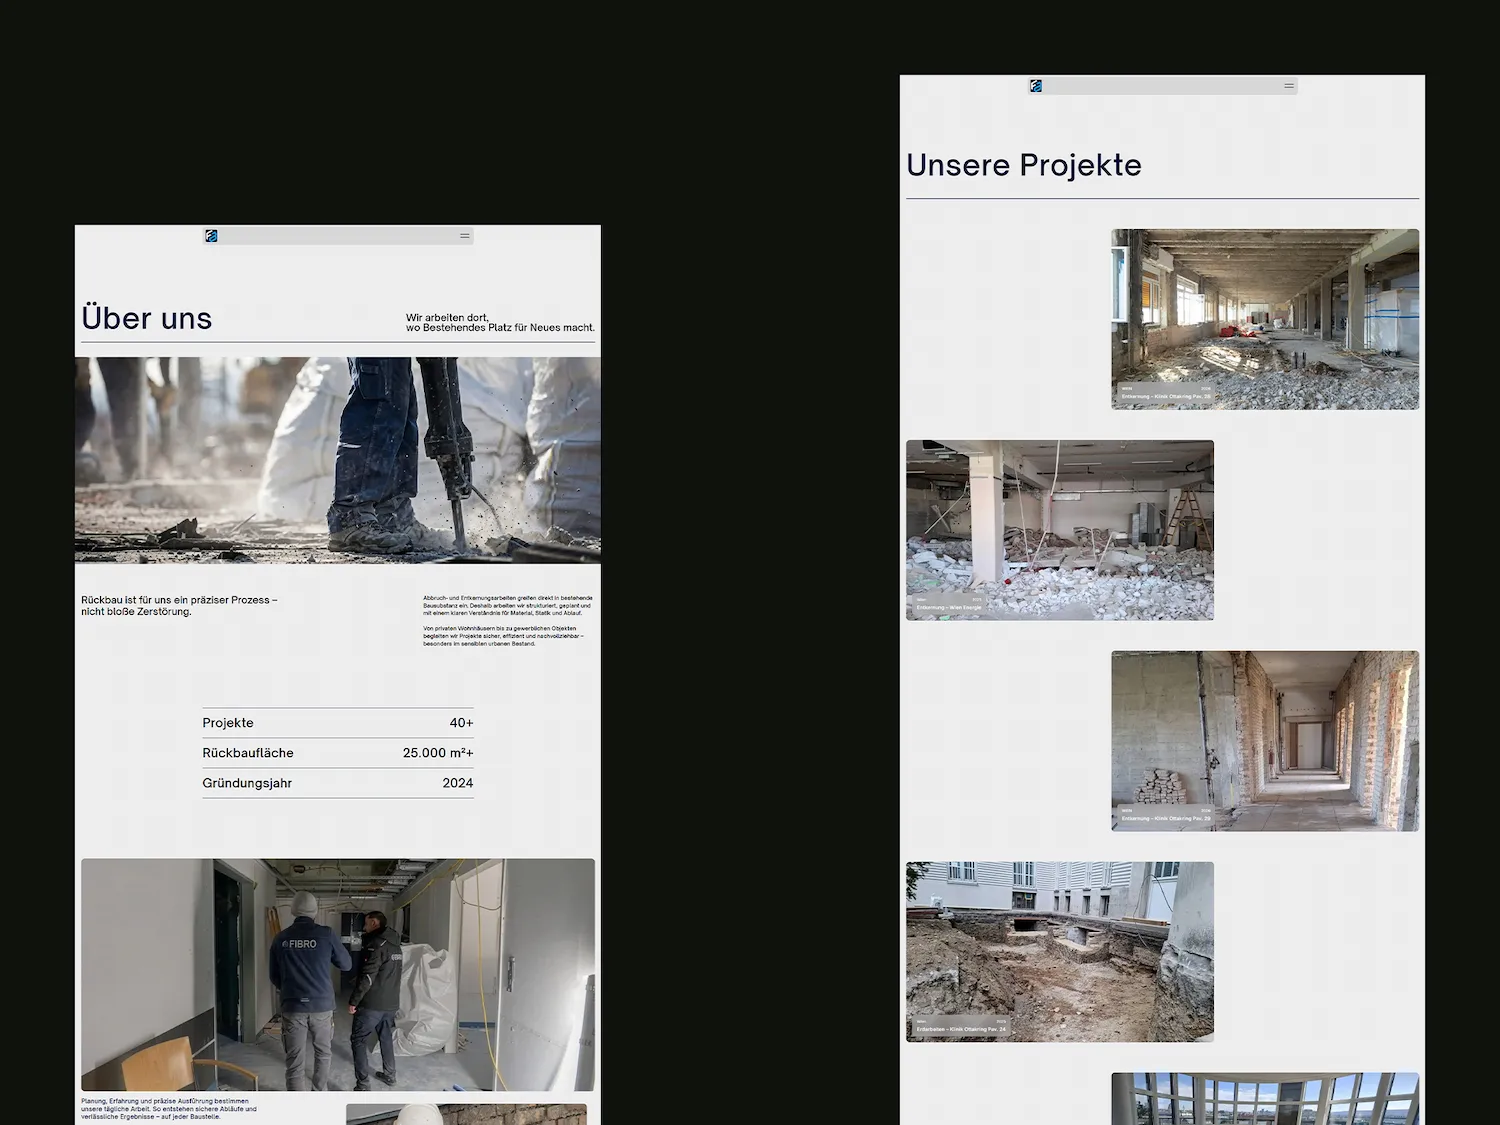The image size is (1500, 1125).
Task: Click the 'Wir arbeiten dort' tagline text
Action: click(500, 322)
